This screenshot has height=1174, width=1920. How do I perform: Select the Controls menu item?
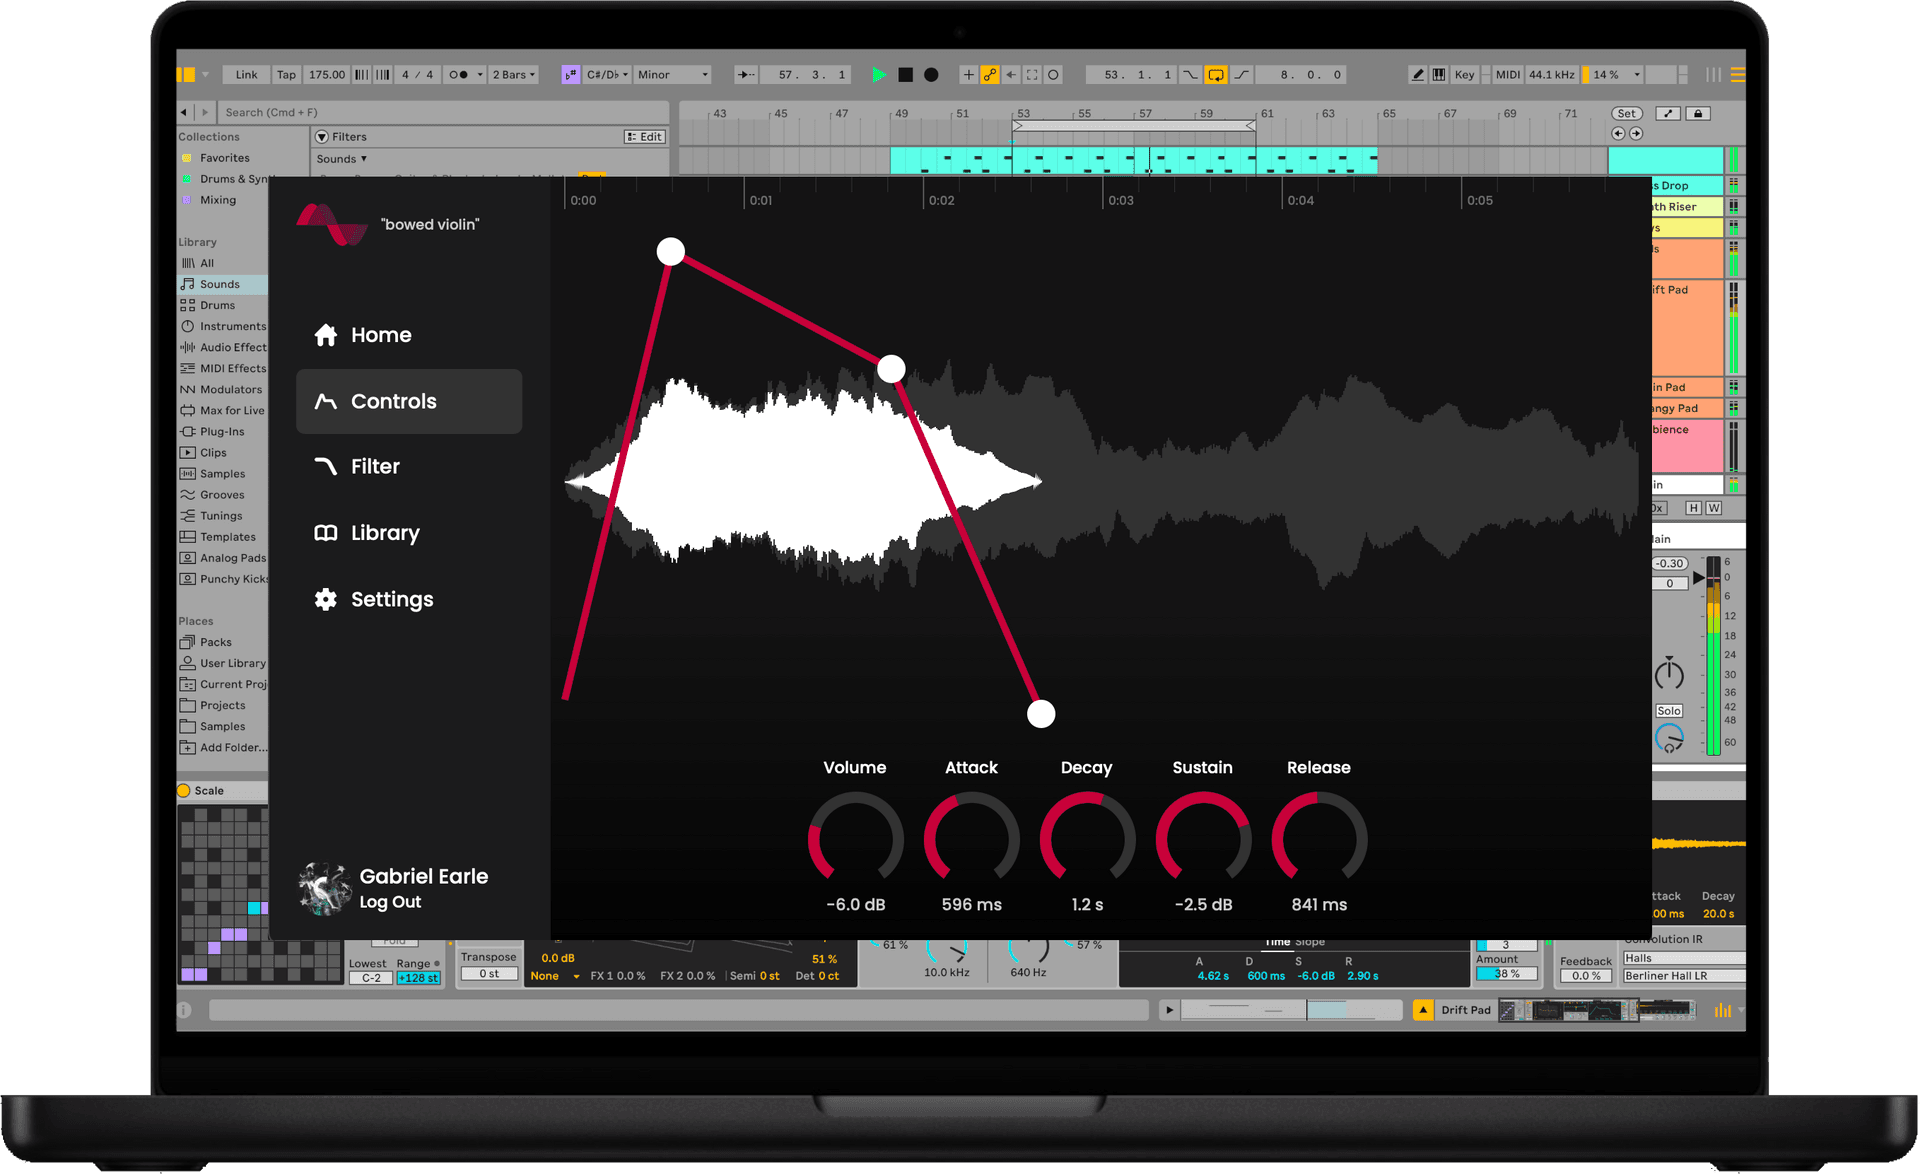(409, 401)
